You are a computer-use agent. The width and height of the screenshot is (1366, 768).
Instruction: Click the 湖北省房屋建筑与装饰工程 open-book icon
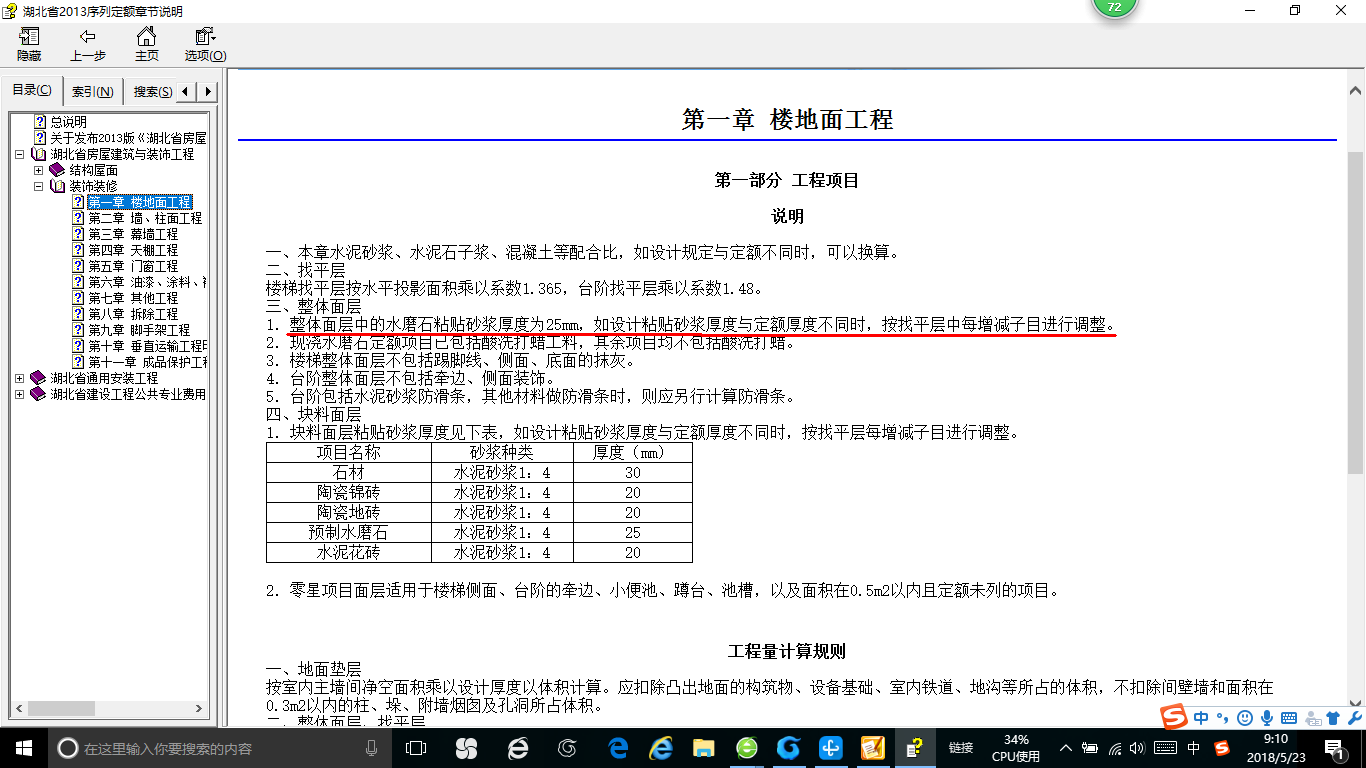pos(38,154)
